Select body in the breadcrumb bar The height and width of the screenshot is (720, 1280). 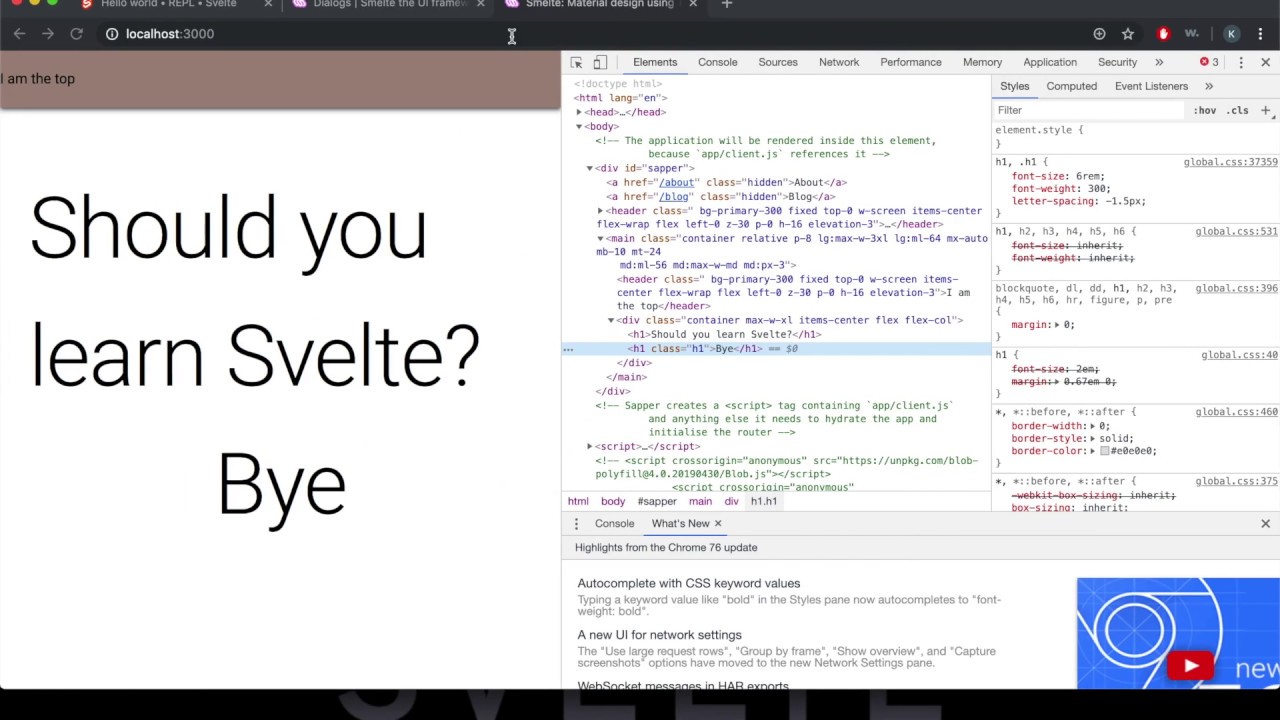(613, 501)
